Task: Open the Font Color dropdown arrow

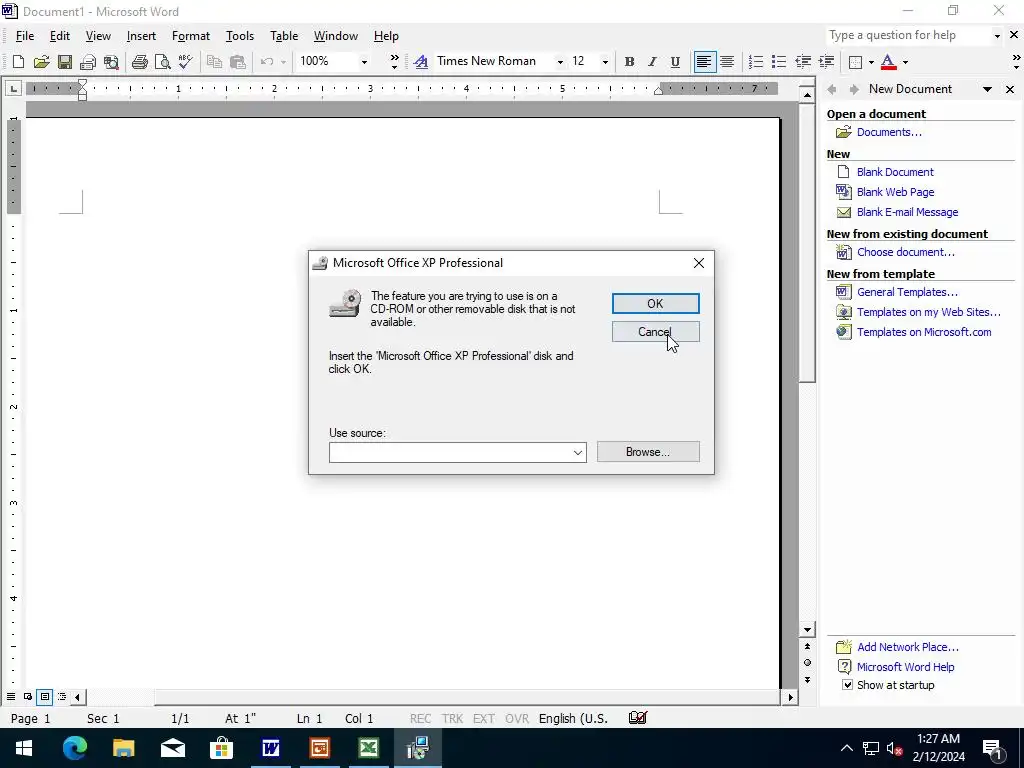Action: tap(905, 62)
